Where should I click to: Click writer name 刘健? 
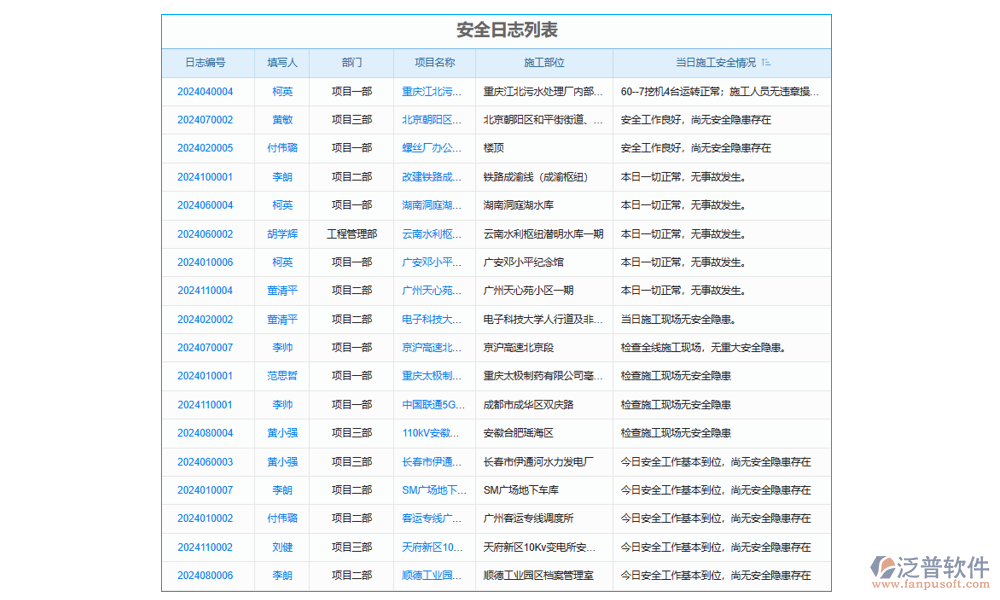281,547
